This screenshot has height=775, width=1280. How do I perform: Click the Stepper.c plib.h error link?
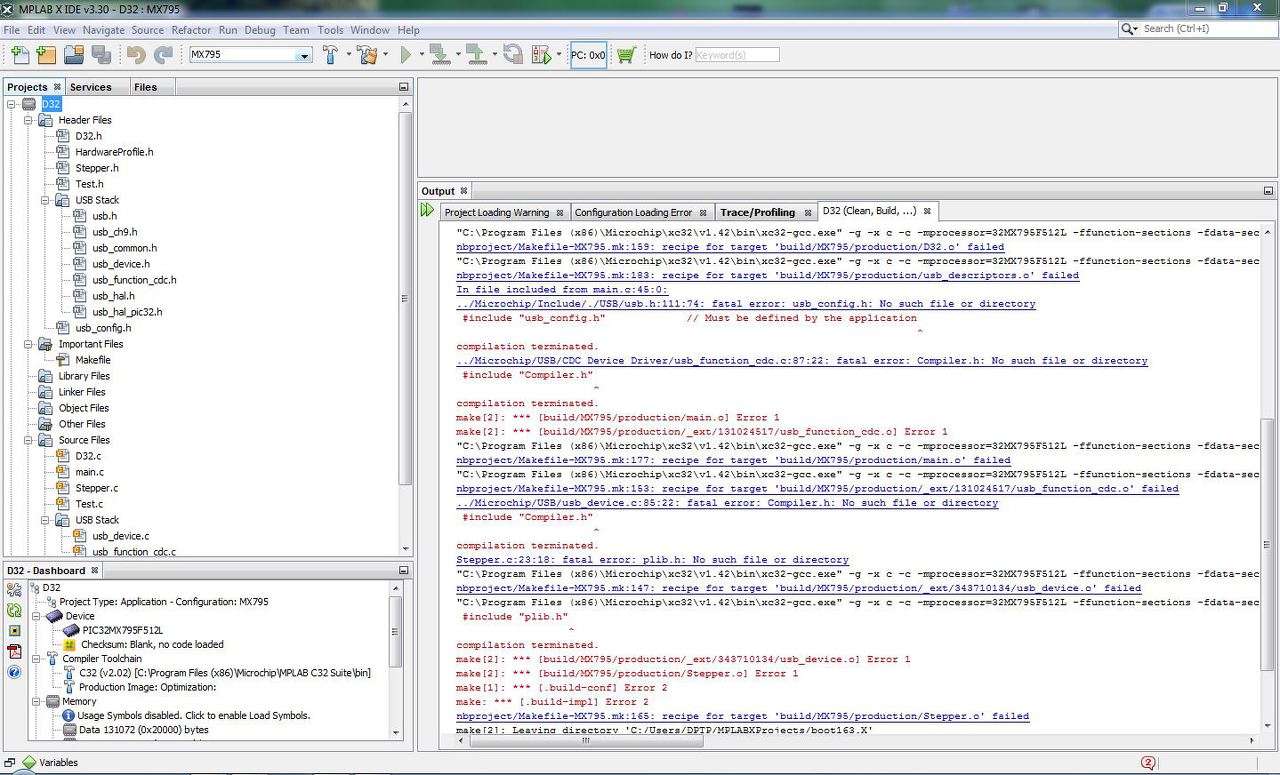click(652, 560)
